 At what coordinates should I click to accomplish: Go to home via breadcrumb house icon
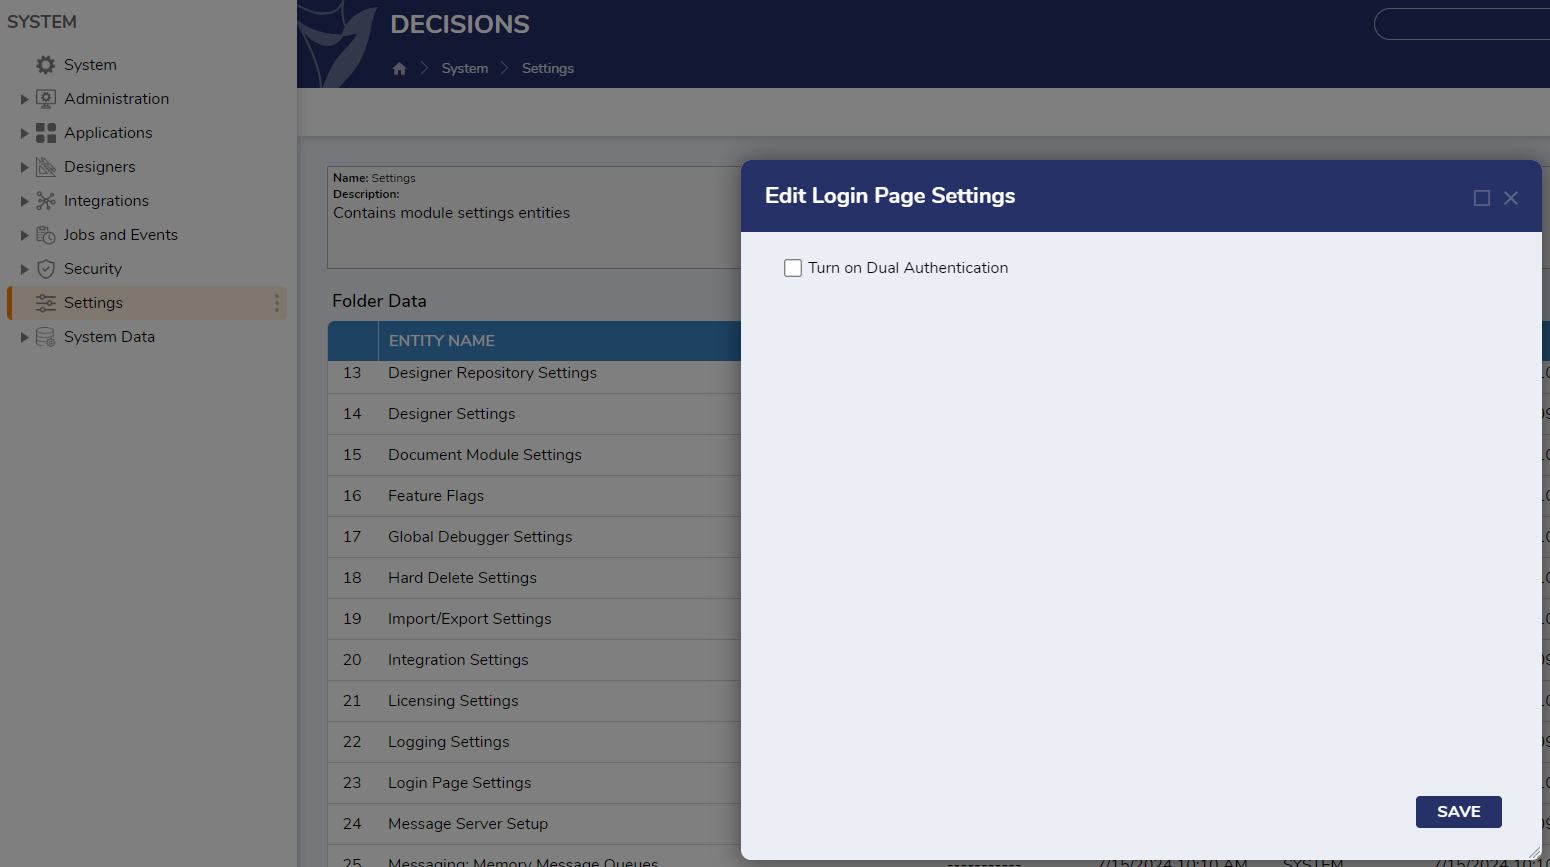[x=399, y=69]
